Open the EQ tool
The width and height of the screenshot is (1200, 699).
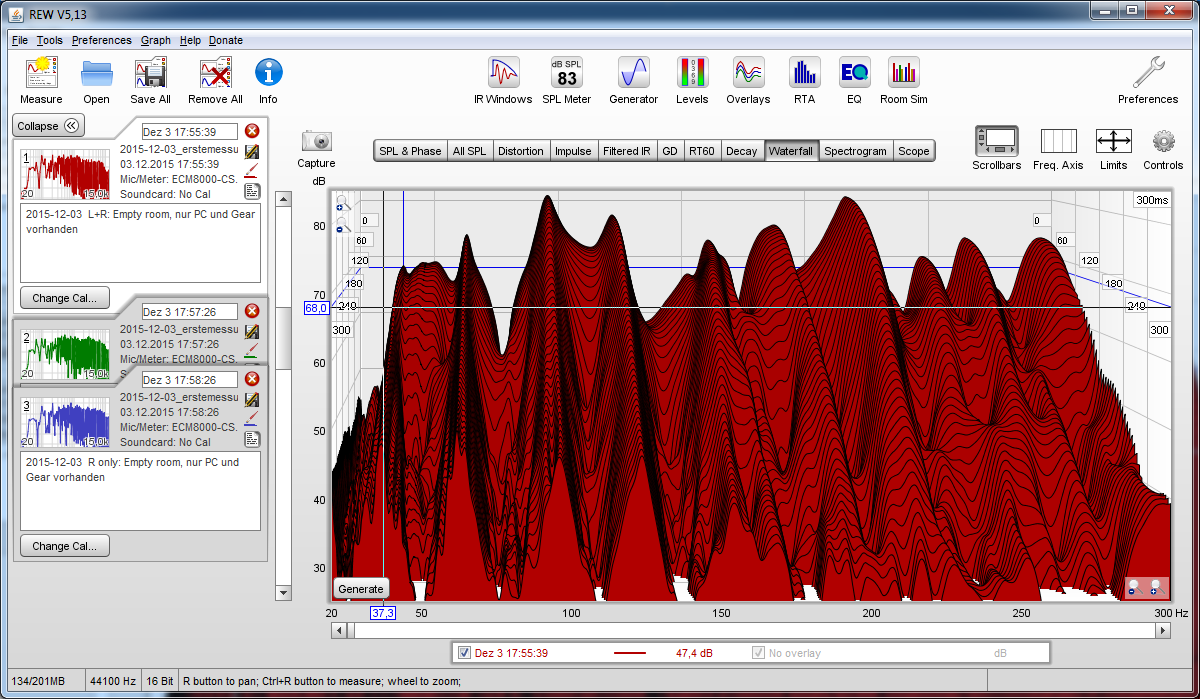(x=854, y=73)
